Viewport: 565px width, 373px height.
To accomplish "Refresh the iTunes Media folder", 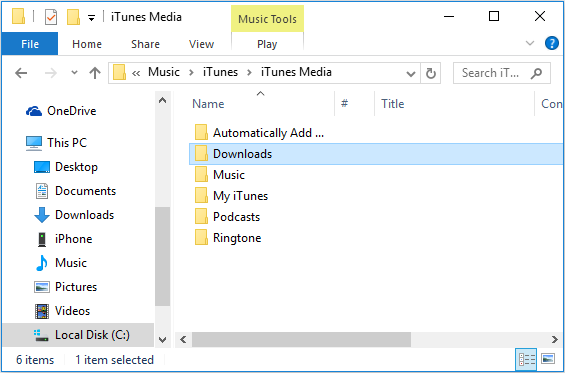I will click(x=431, y=74).
